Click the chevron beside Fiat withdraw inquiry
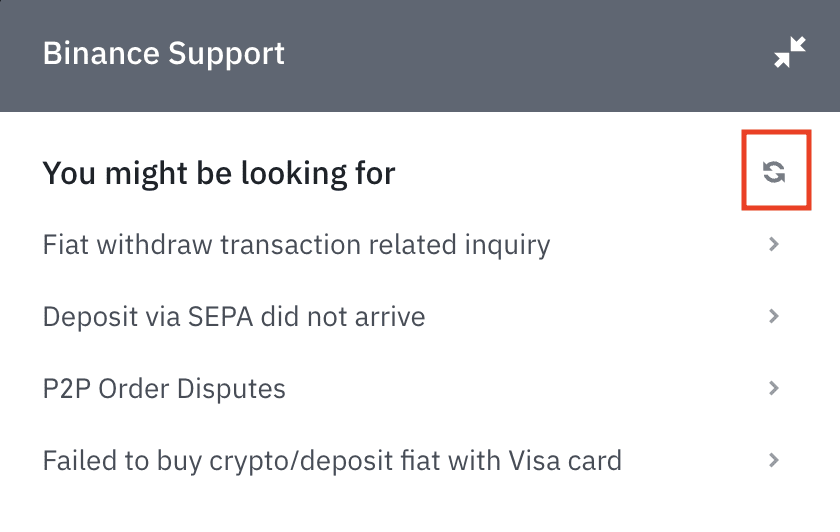840x532 pixels. [774, 244]
